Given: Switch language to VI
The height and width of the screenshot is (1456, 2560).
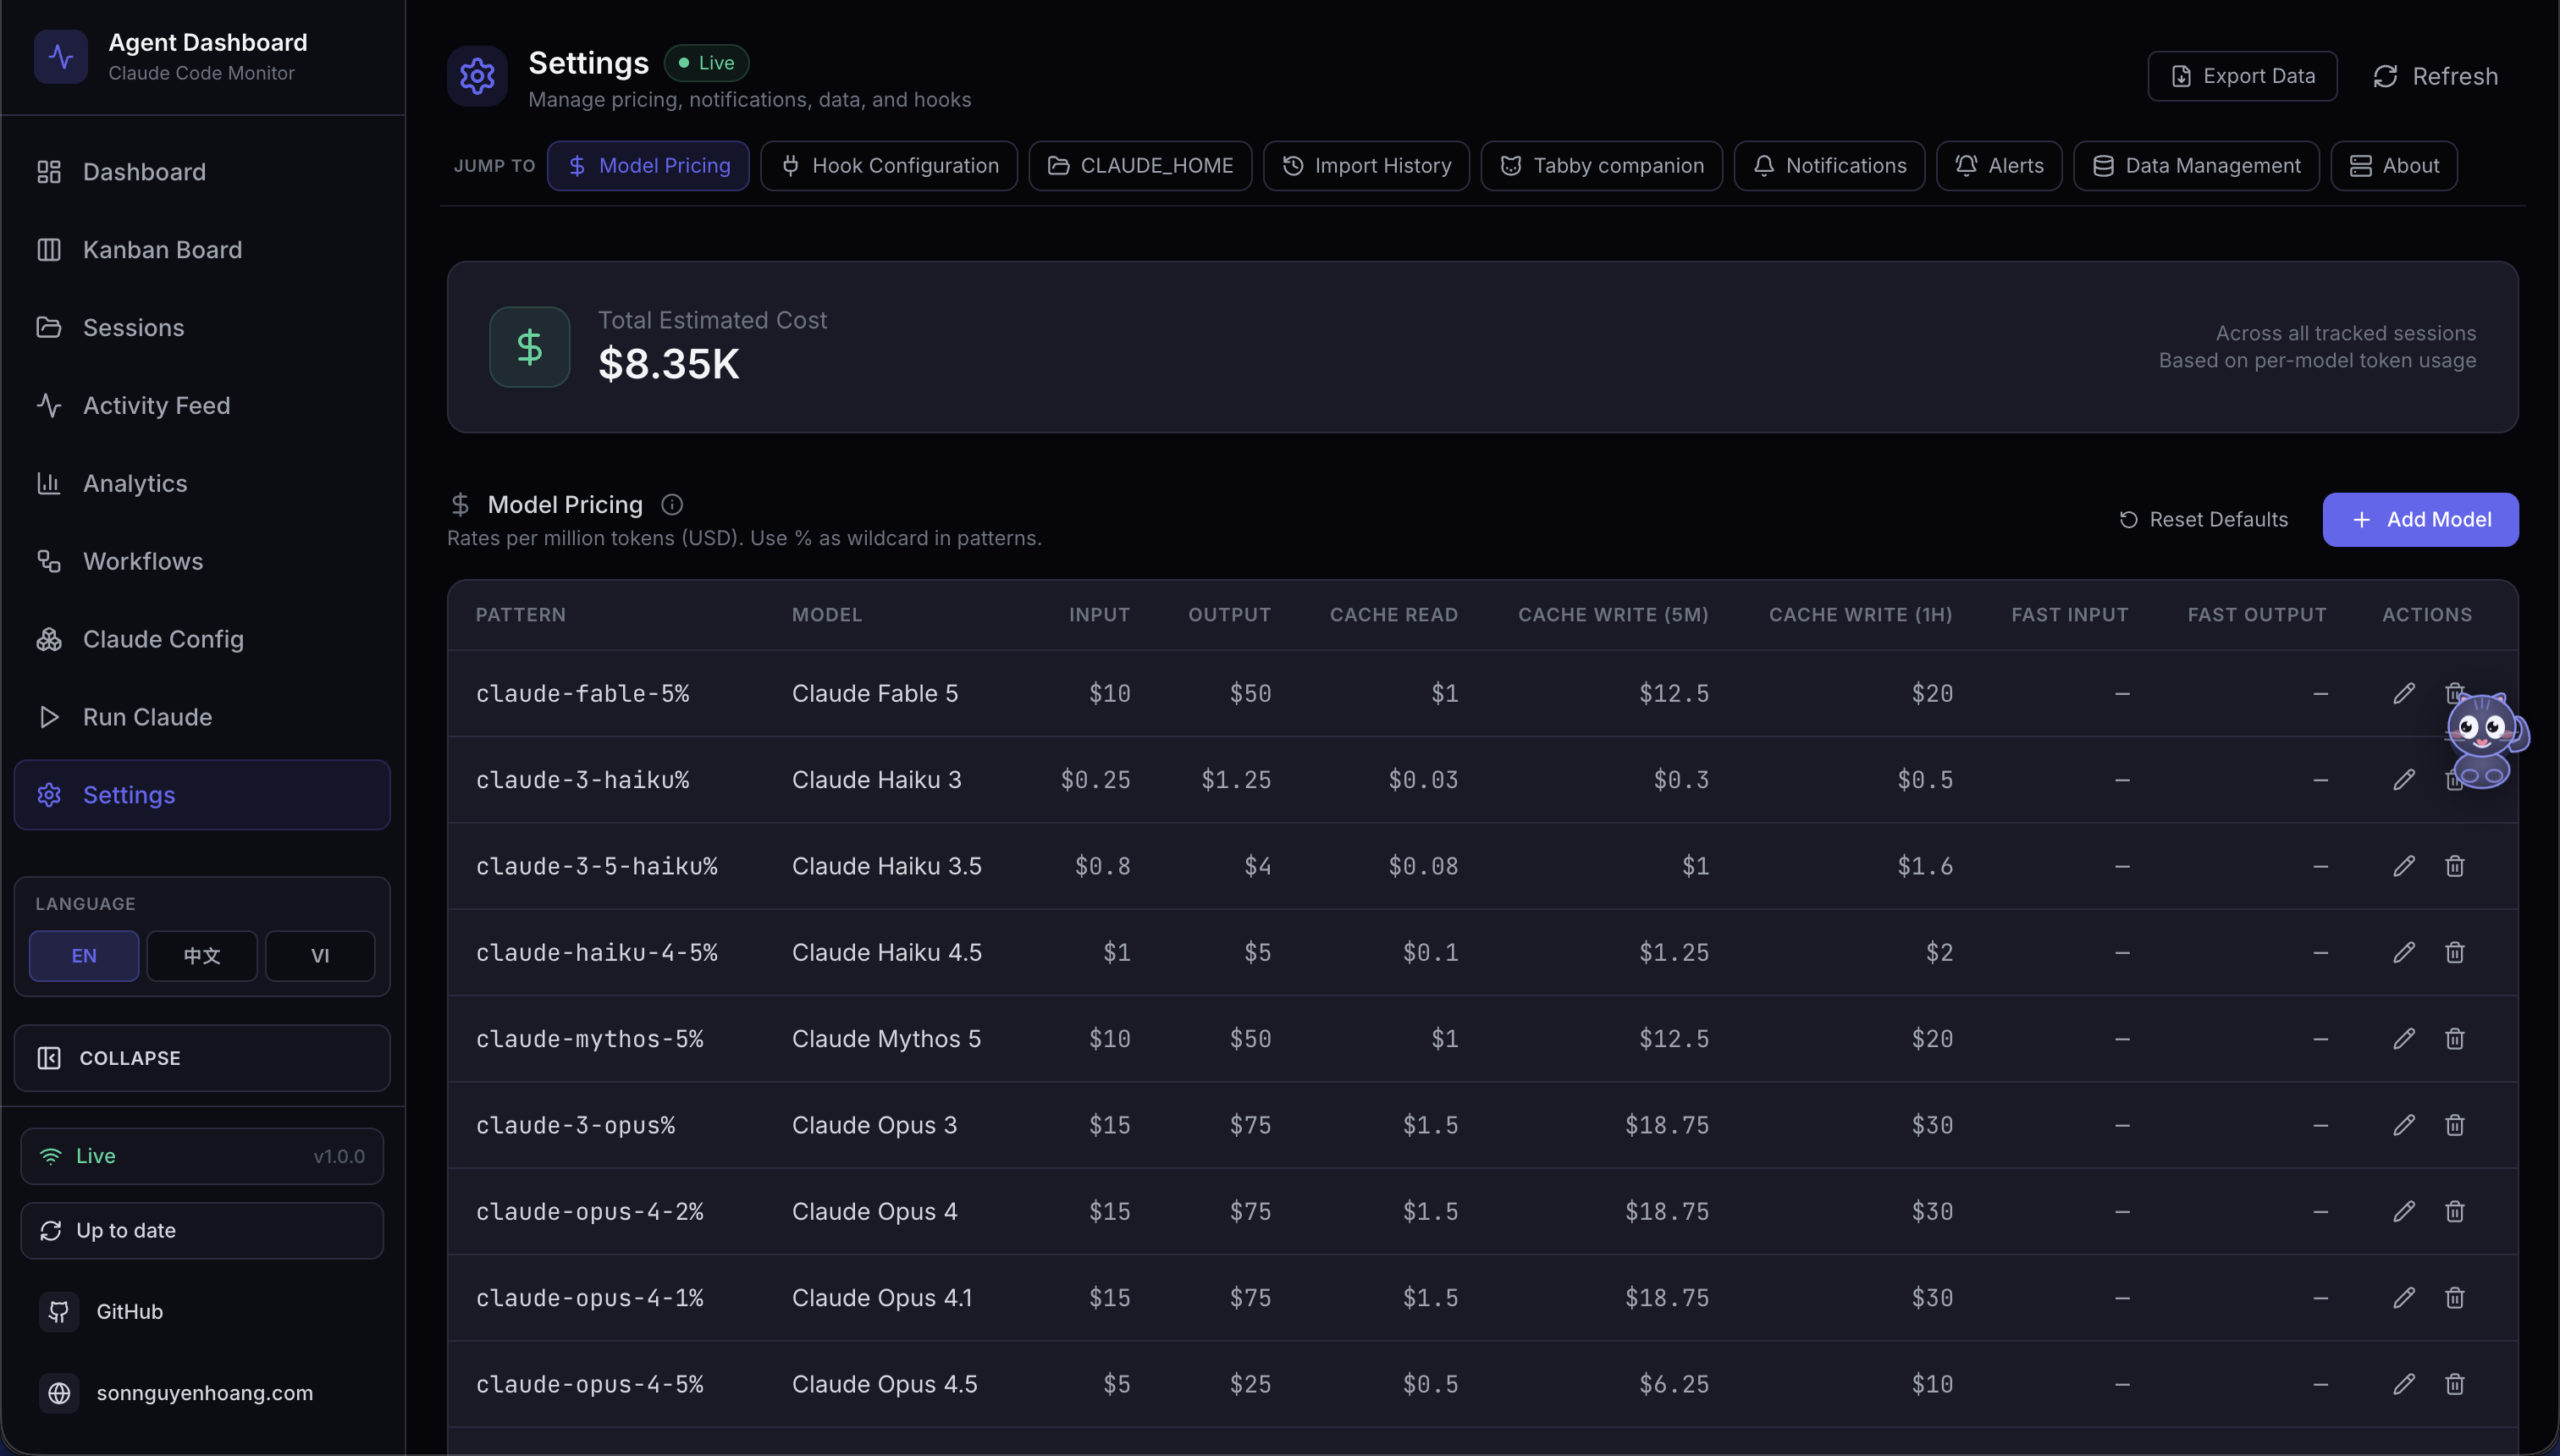Looking at the screenshot, I should tap(320, 956).
